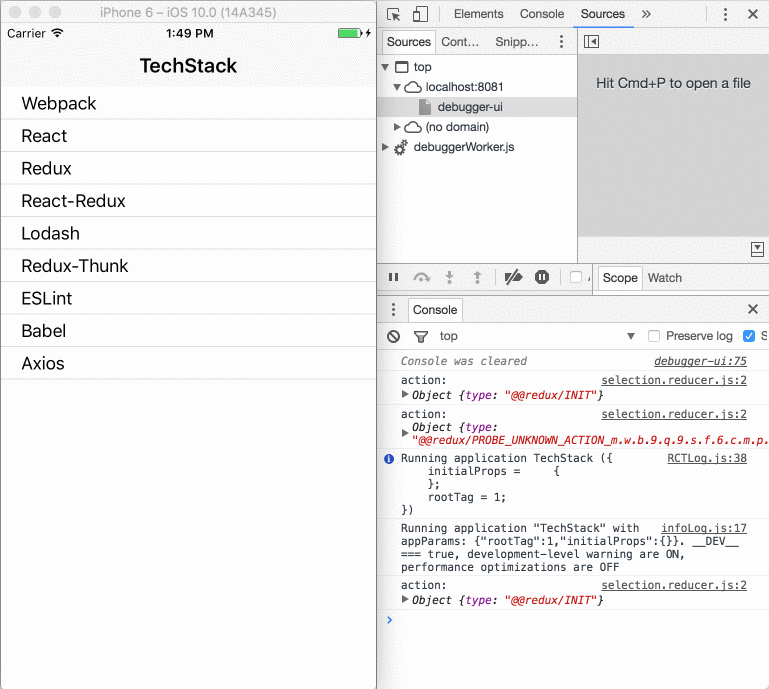Screen dimensions: 769x689
Task: Select the Console drawer tab
Action: 435,310
